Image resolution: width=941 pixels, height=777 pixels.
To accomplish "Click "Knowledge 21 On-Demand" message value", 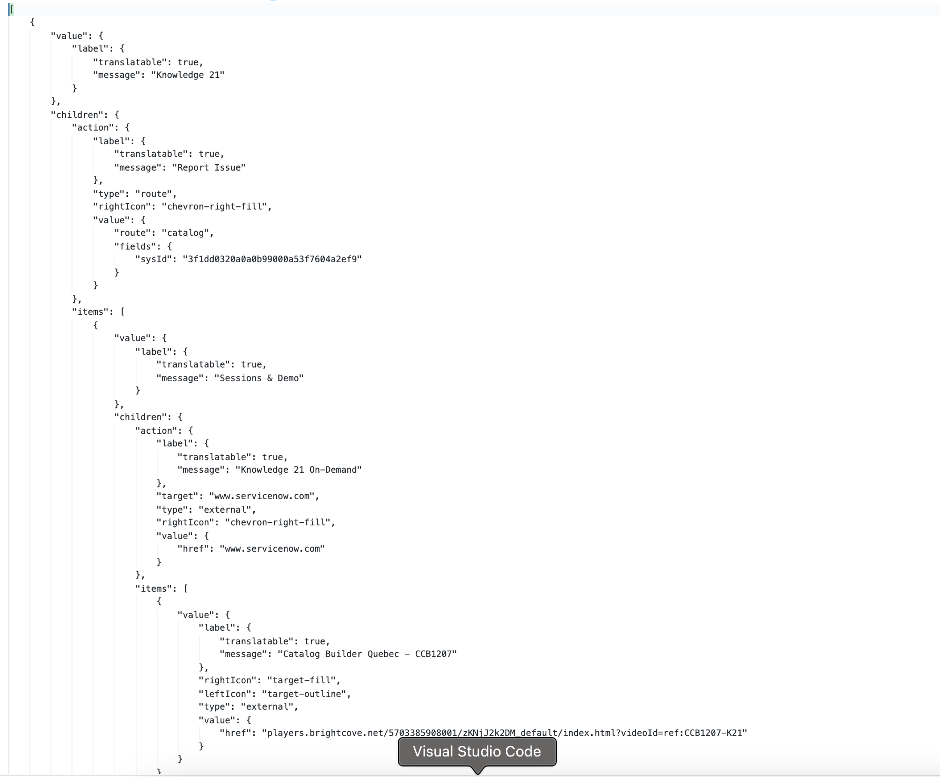I will point(298,470).
